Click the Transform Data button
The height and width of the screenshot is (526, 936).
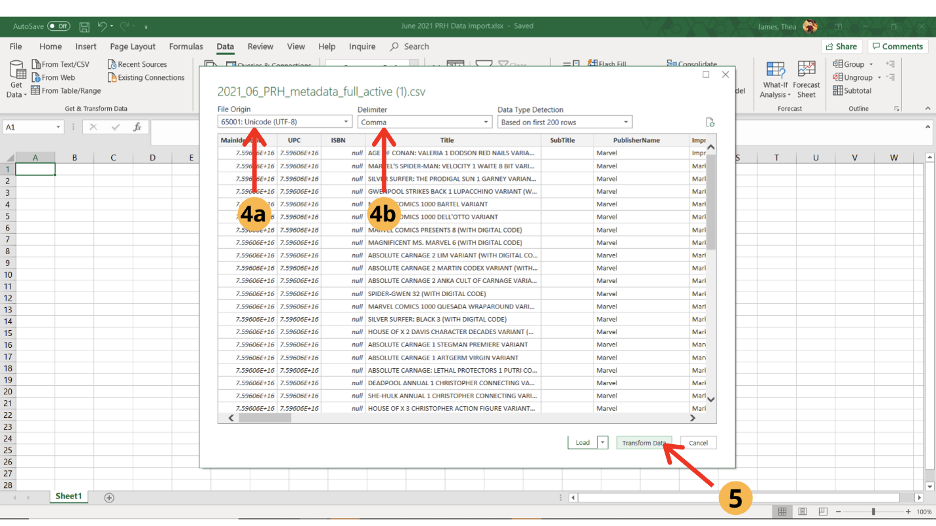[x=644, y=442]
